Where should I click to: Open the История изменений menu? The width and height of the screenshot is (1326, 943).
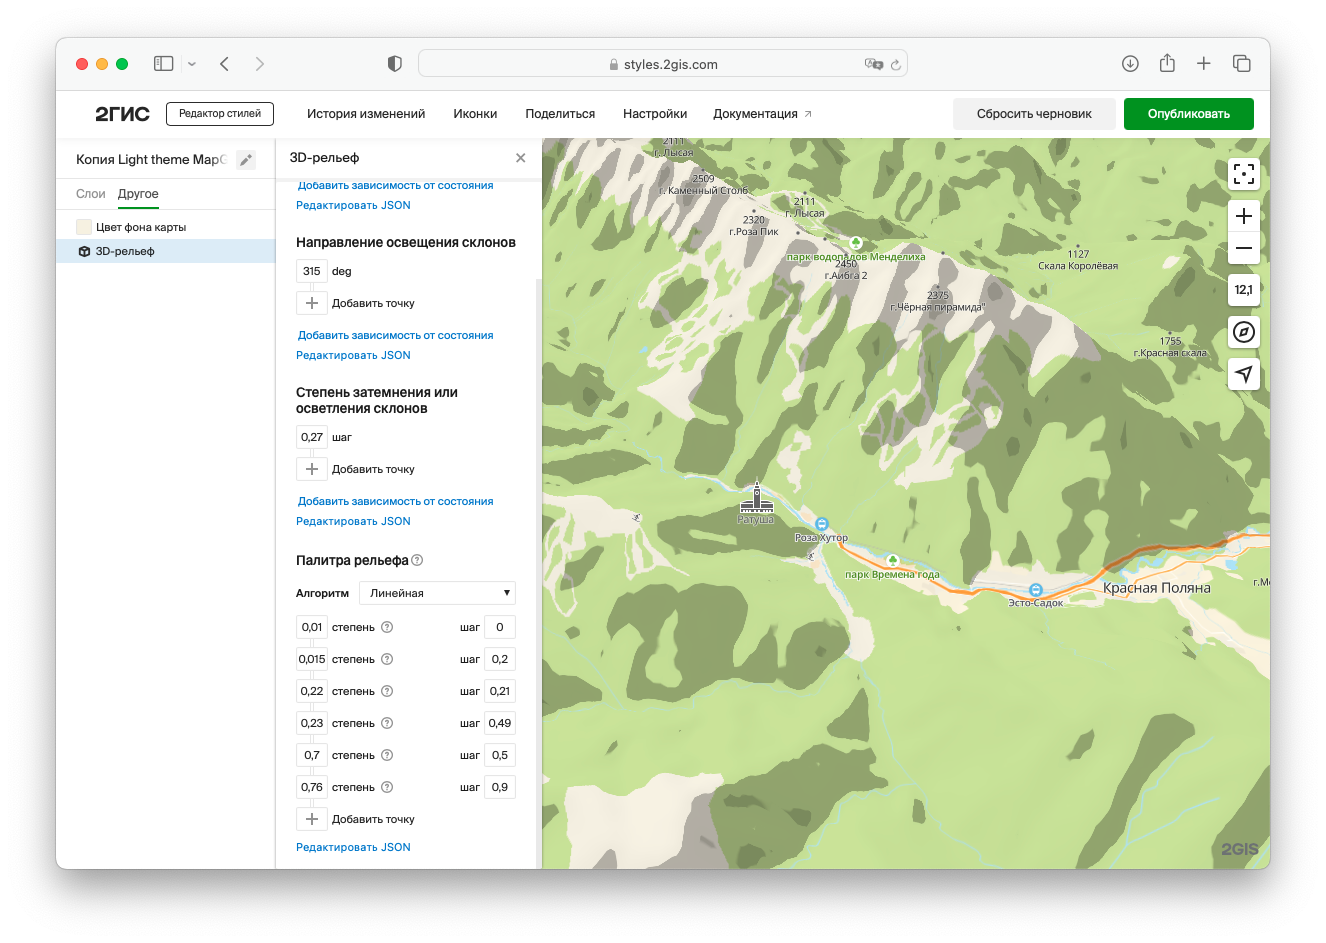coord(366,114)
